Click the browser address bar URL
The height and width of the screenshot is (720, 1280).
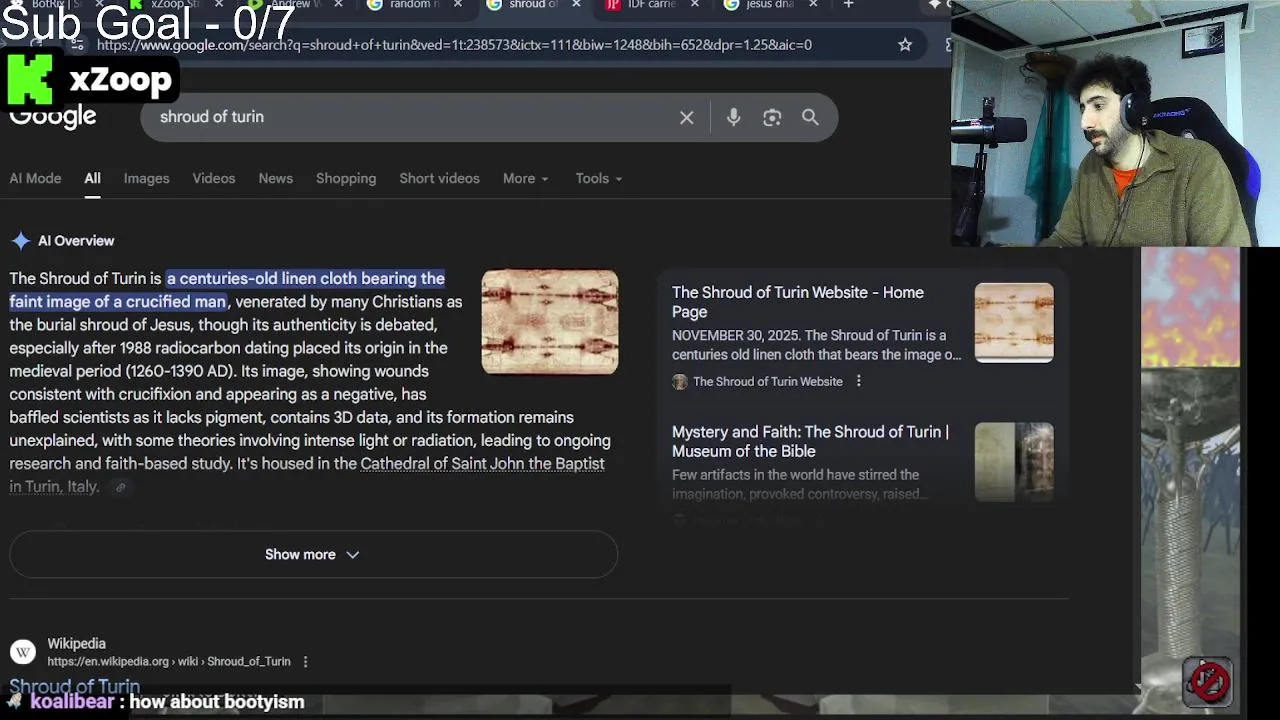point(454,45)
